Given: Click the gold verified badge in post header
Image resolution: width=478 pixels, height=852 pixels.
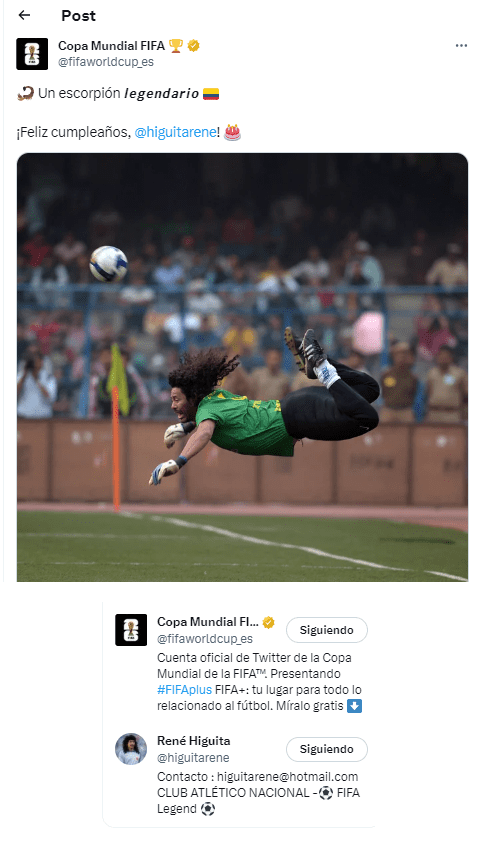Looking at the screenshot, I should pyautogui.click(x=193, y=46).
